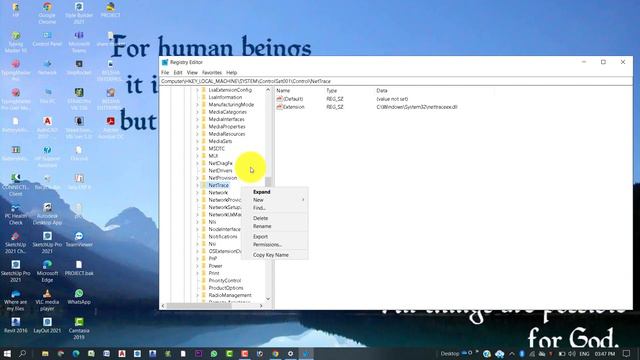
Task: Choose Rename in context menu
Action: tap(274, 226)
